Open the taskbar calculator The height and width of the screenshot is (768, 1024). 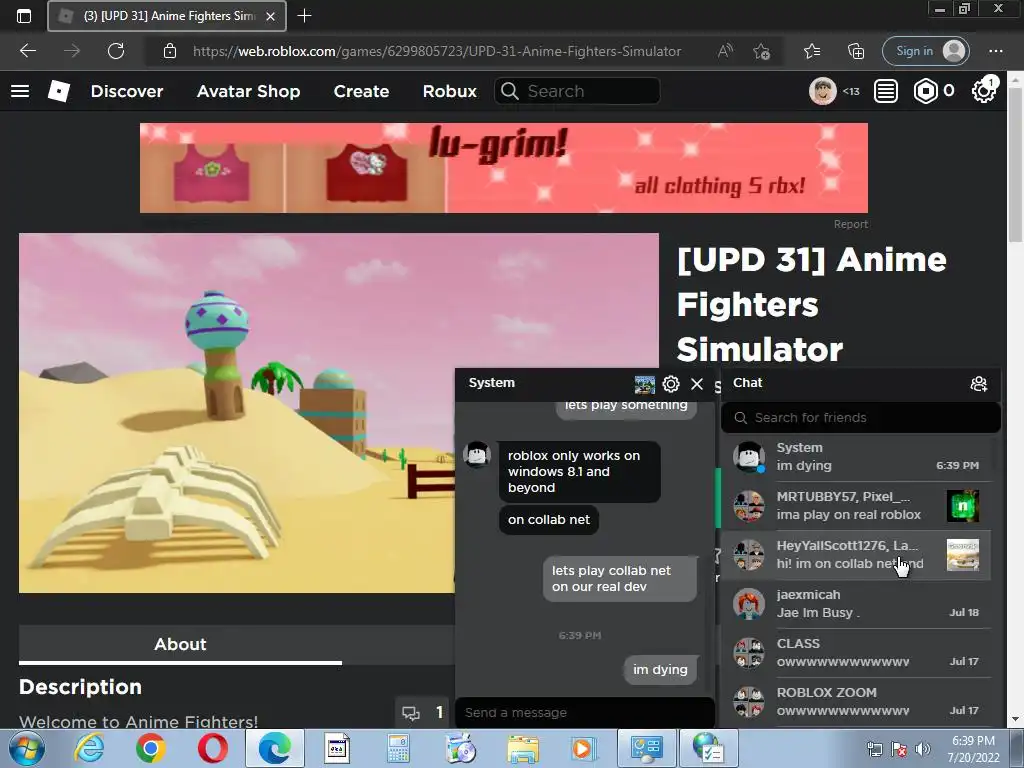(398, 748)
